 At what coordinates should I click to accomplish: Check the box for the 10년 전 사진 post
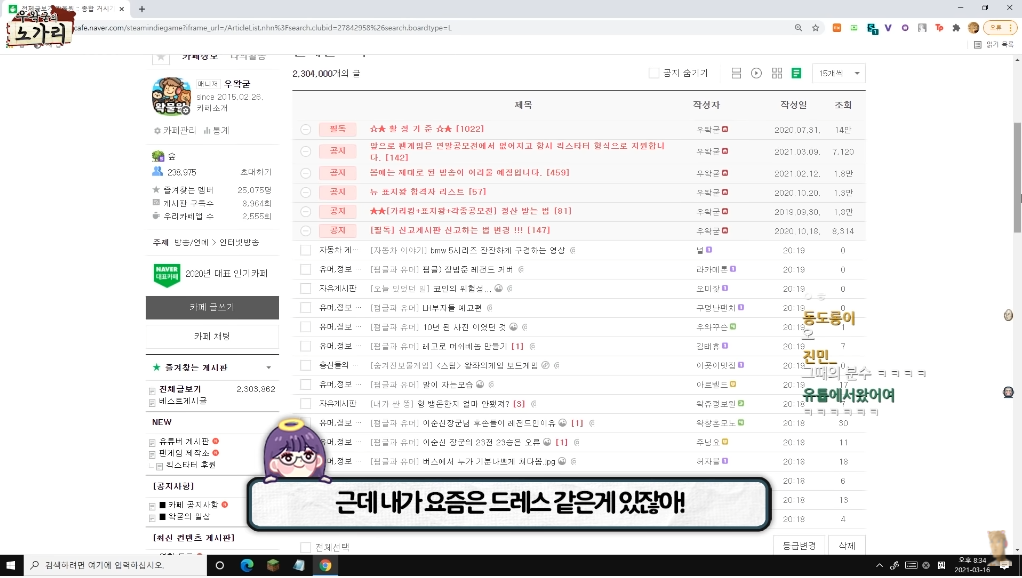(x=305, y=326)
